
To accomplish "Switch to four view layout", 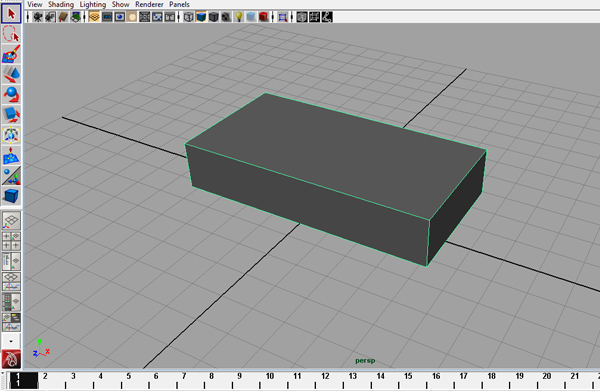I will click(11, 241).
